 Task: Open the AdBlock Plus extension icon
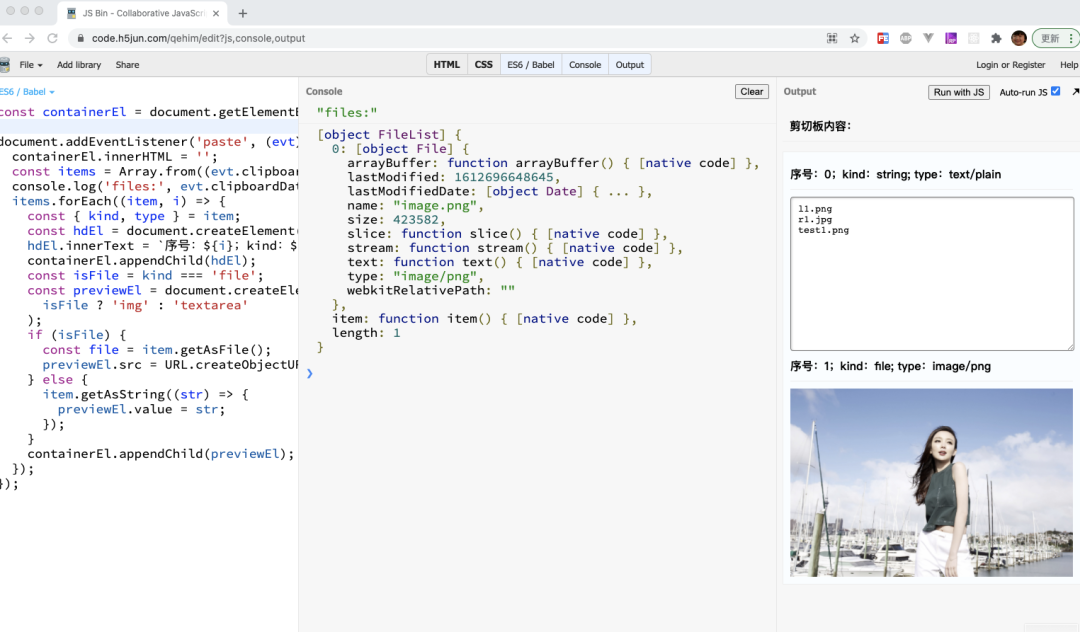906,38
